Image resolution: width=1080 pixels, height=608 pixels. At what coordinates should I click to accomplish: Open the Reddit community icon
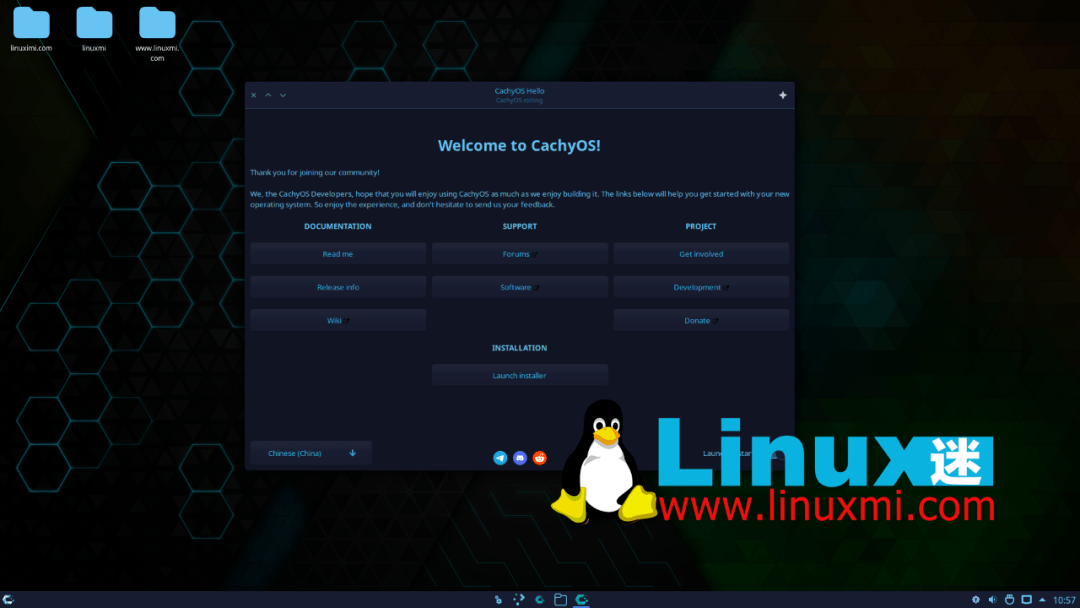[x=540, y=458]
